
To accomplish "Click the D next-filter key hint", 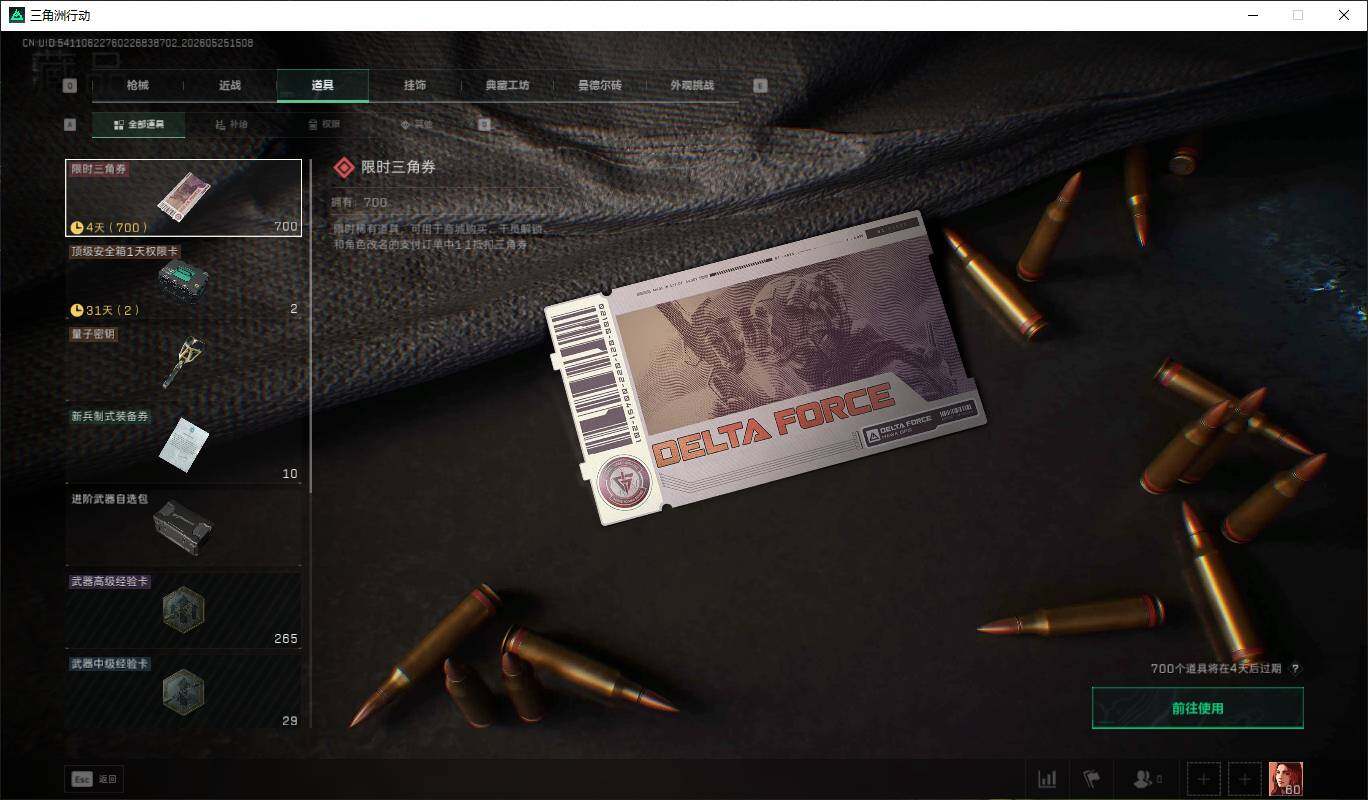I will [x=484, y=125].
